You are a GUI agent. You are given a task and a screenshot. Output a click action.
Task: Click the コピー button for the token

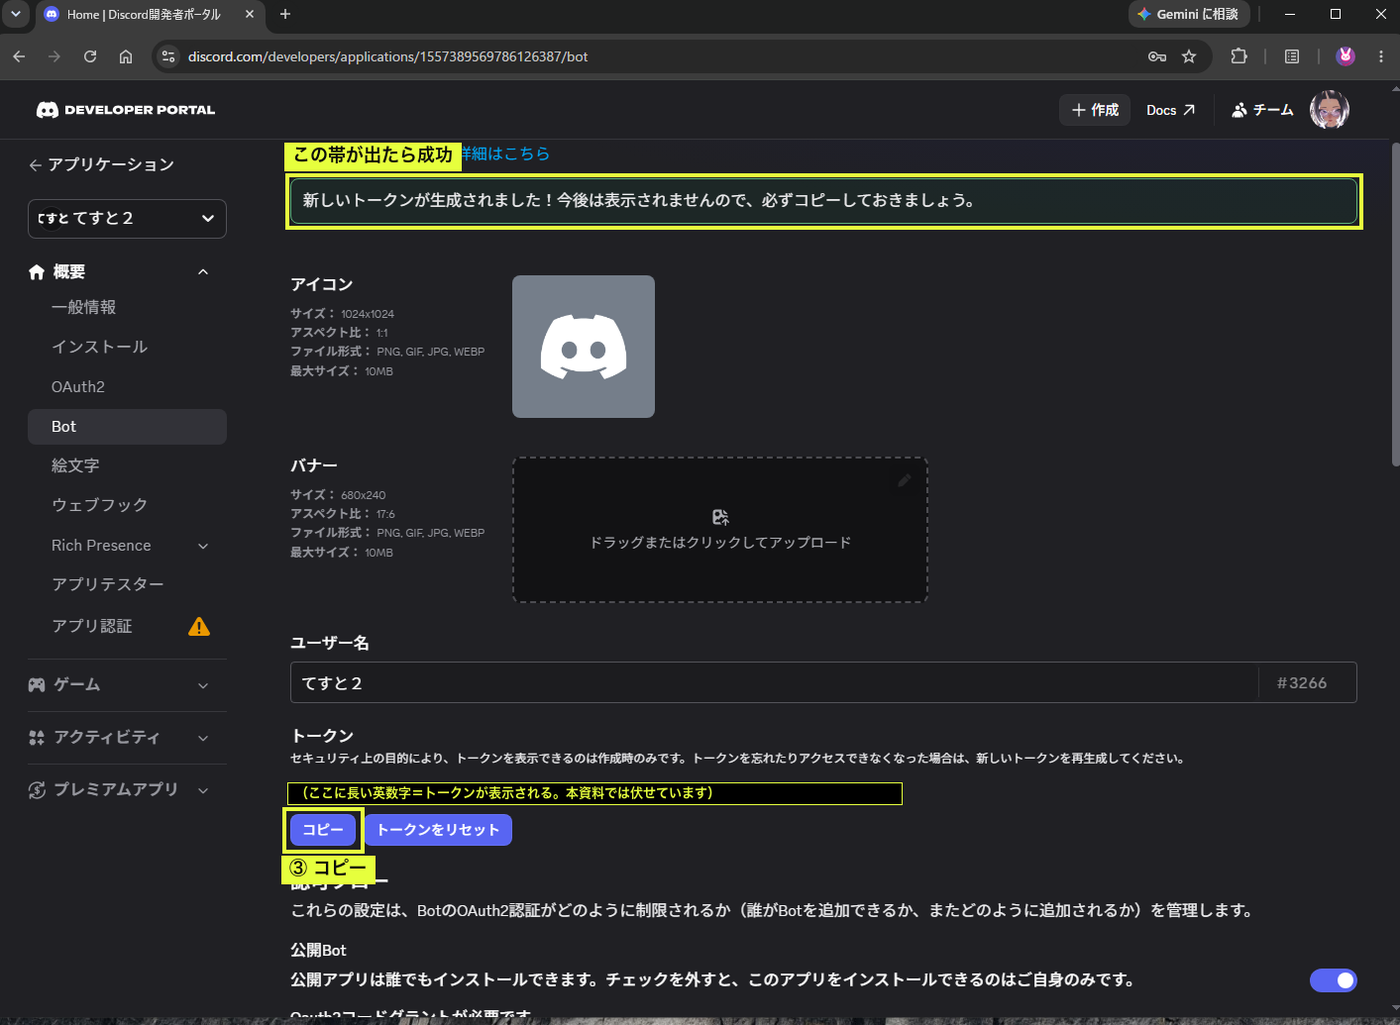click(x=323, y=829)
